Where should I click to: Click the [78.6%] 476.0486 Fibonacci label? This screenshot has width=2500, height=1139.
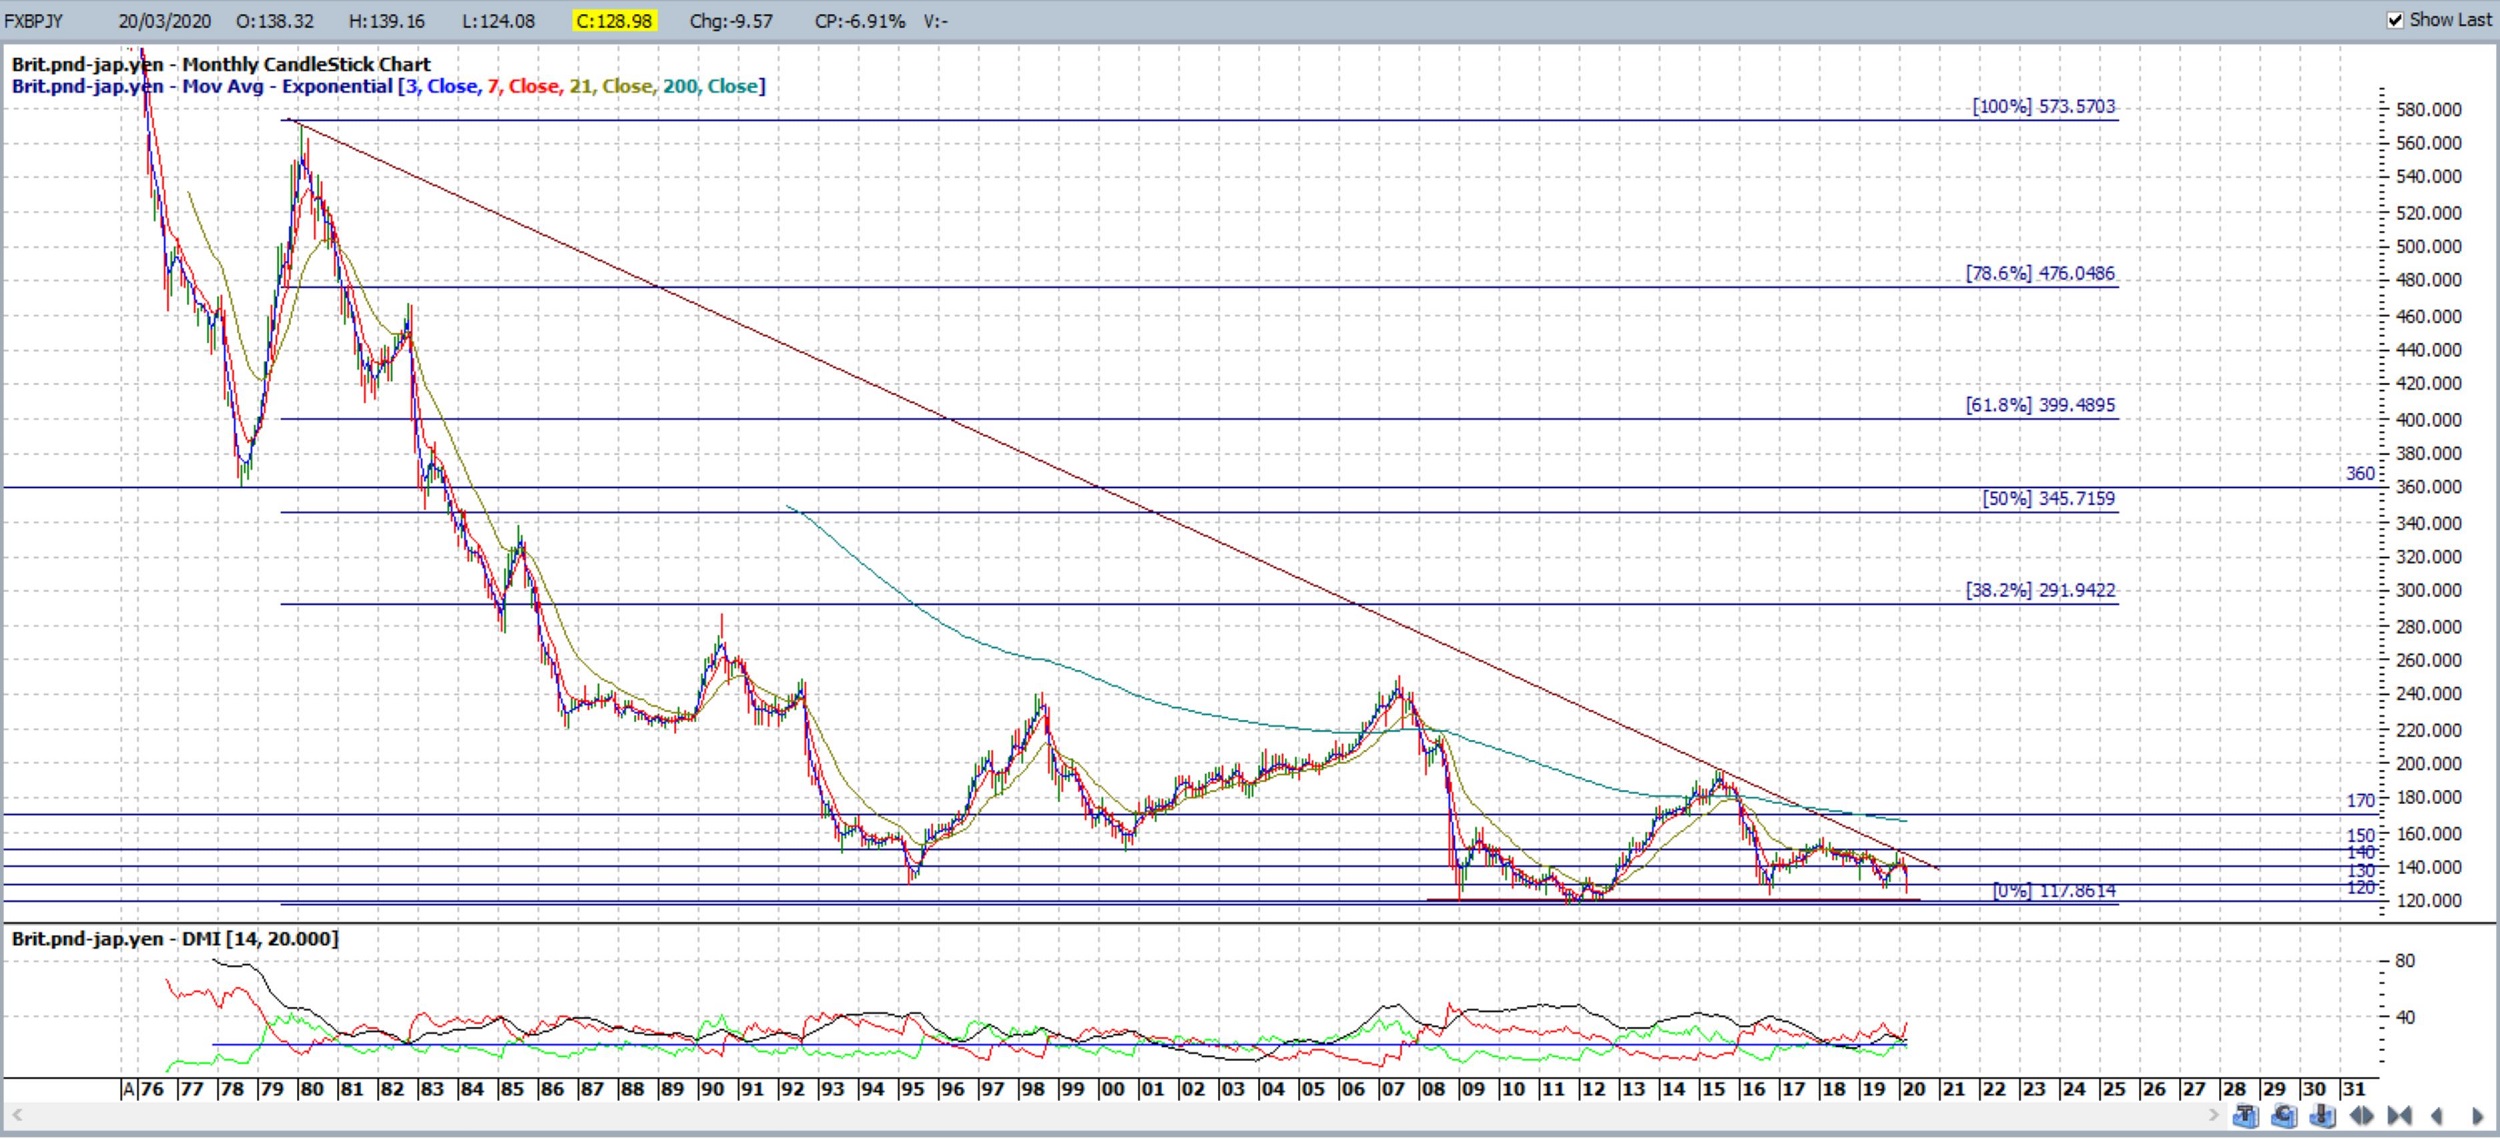2040,273
